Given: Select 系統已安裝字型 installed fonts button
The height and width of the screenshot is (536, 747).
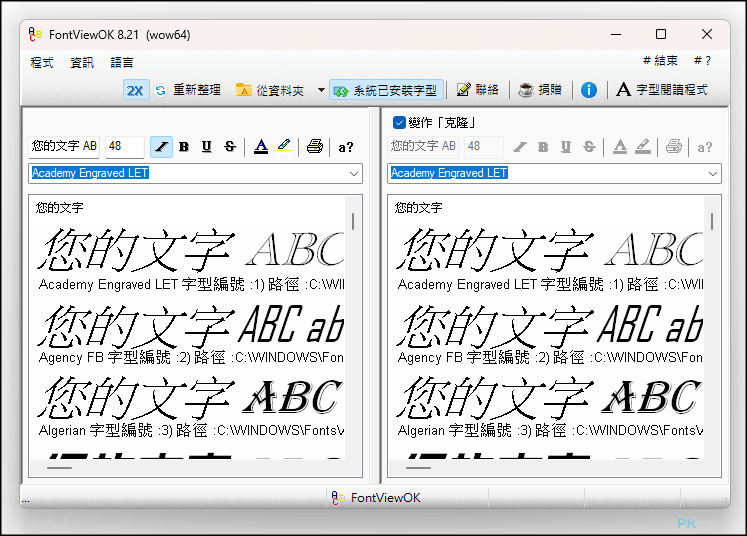Looking at the screenshot, I should [386, 90].
